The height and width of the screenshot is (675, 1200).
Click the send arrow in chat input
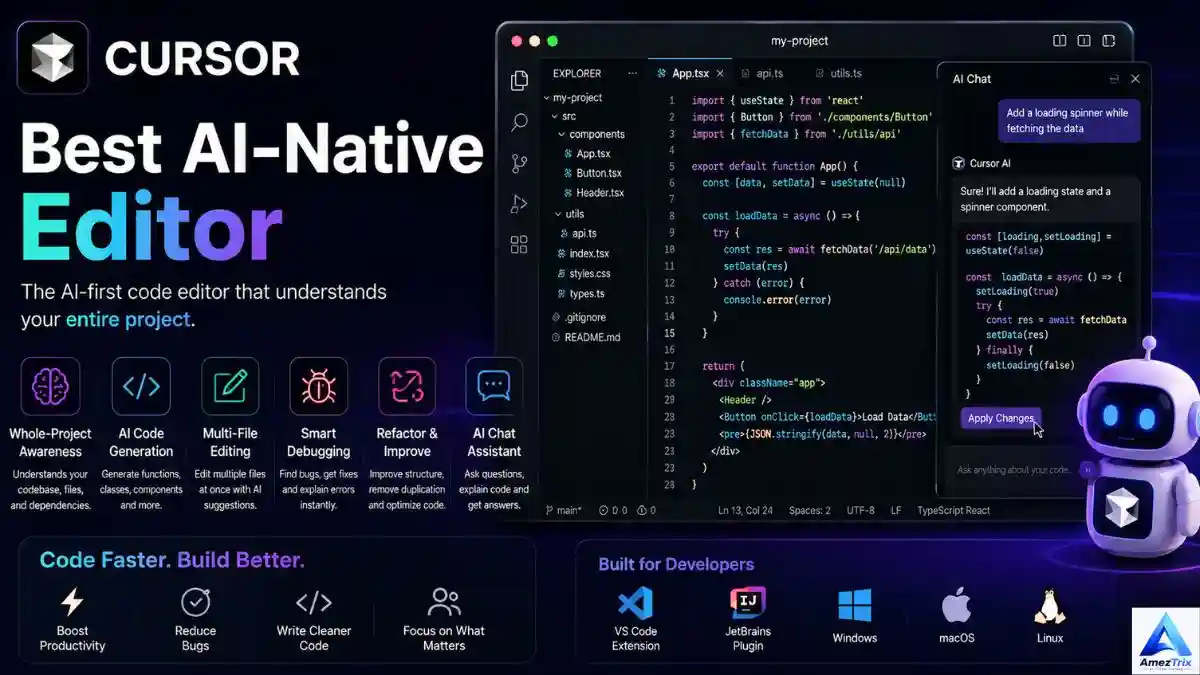(x=1087, y=469)
